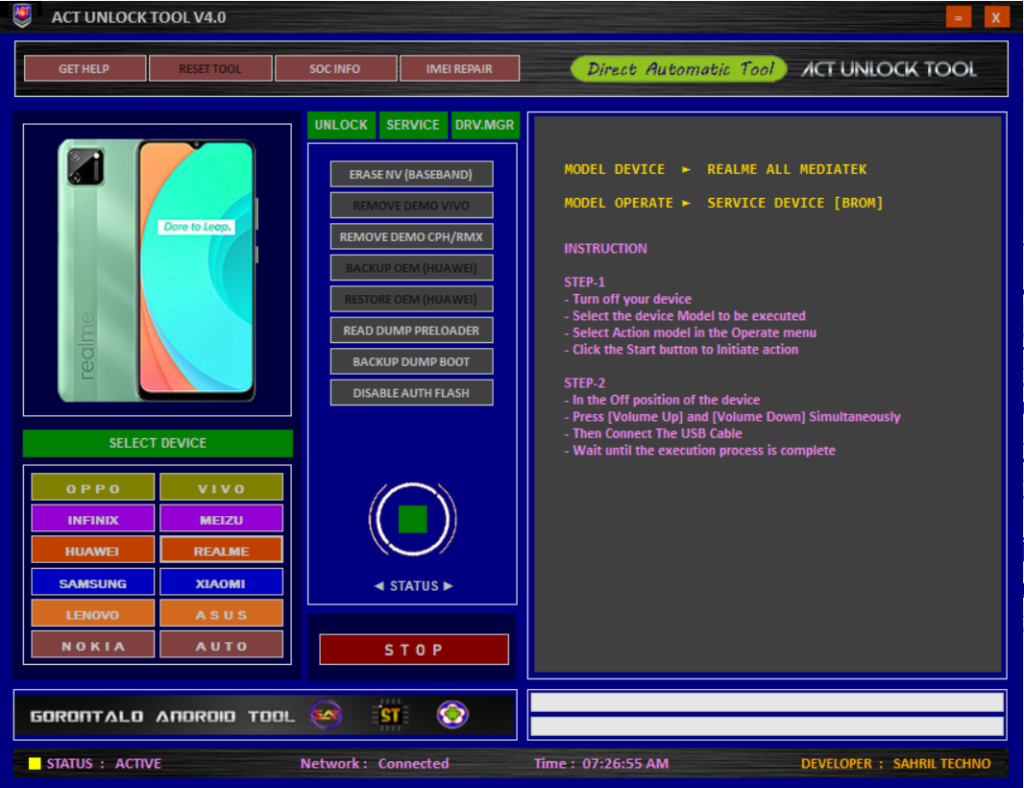Minimize the ACT Unlock Tool window

tap(958, 17)
